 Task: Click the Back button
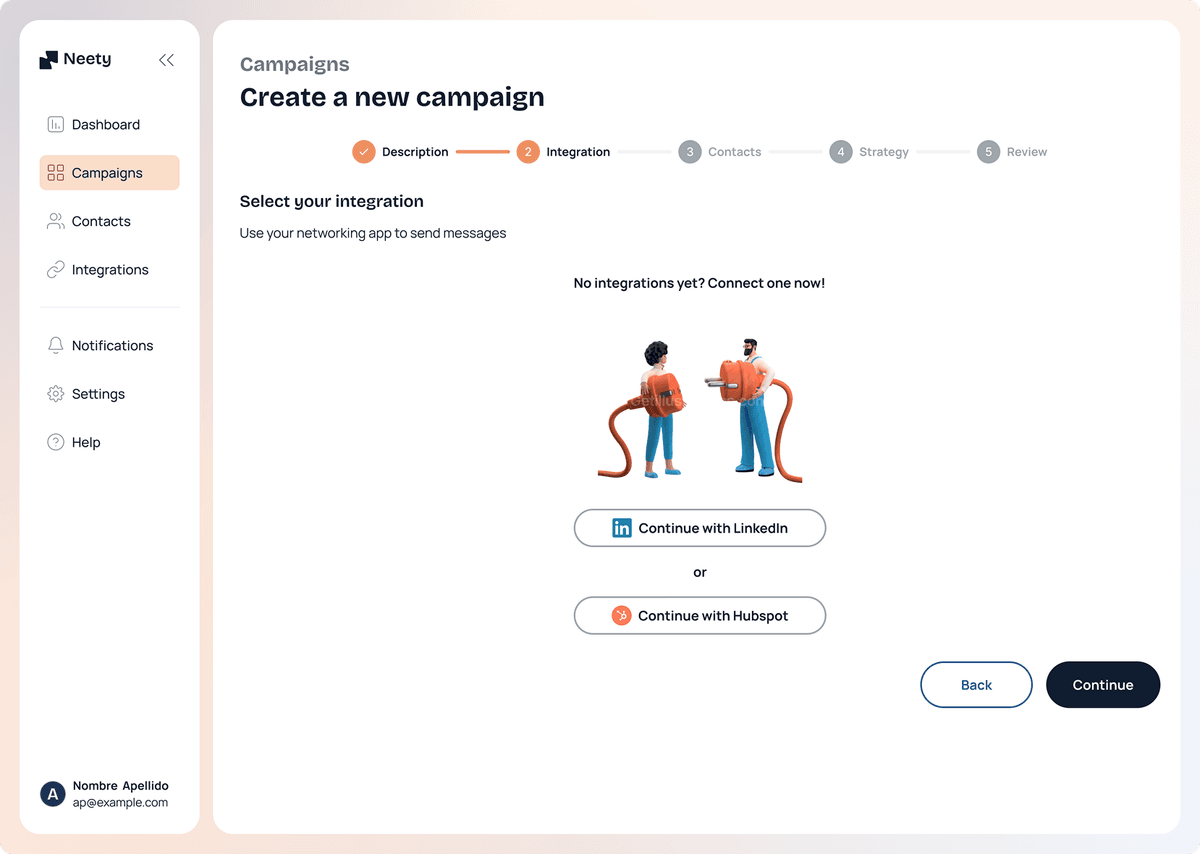(x=976, y=685)
